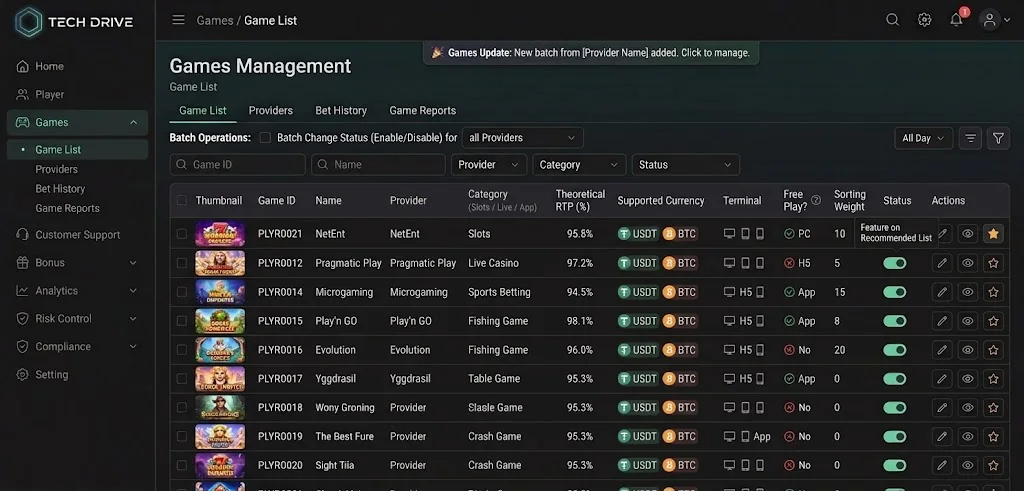
Task: Open the user profile avatar
Action: tap(990, 20)
